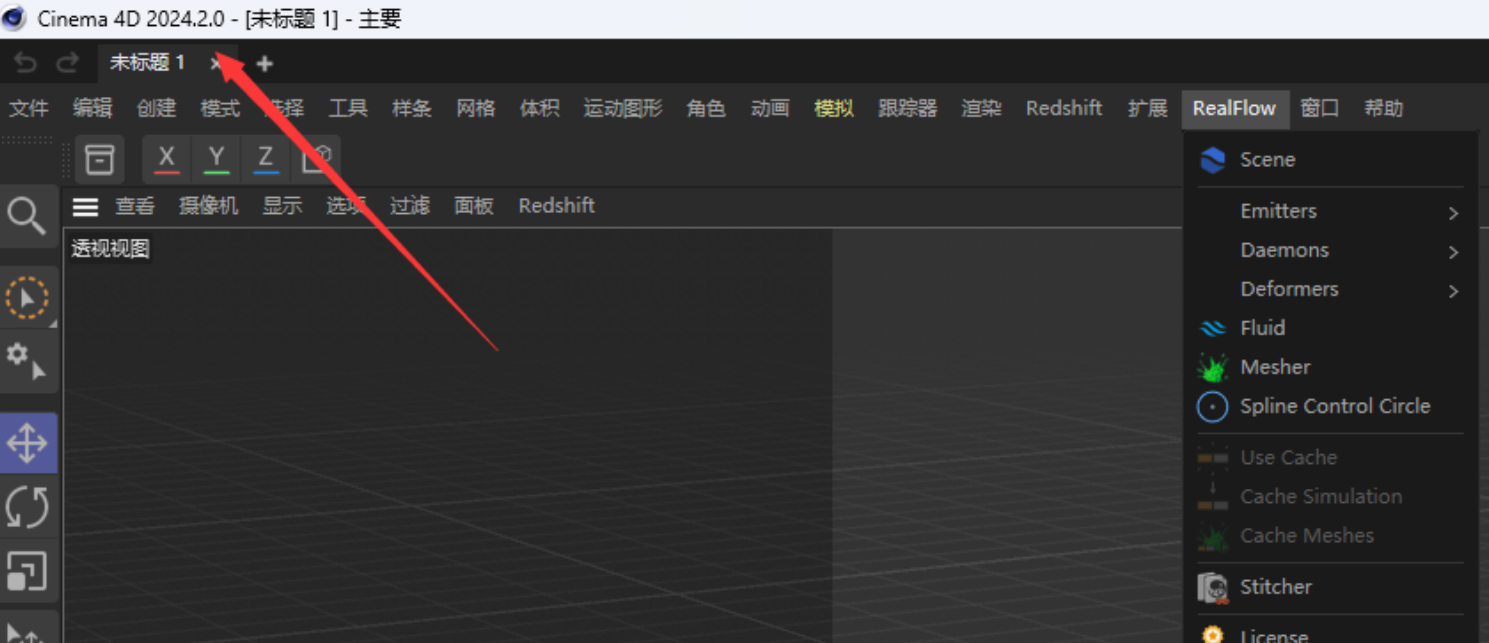Open viewport Redshift menu
The height and width of the screenshot is (643, 1489).
(557, 206)
